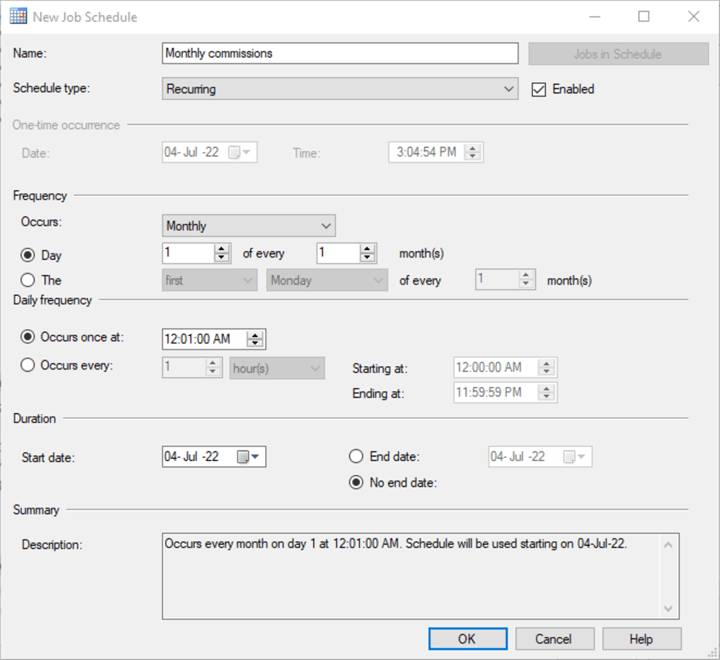This screenshot has width=720, height=660.
Task: Click the Cancel button
Action: pyautogui.click(x=555, y=639)
